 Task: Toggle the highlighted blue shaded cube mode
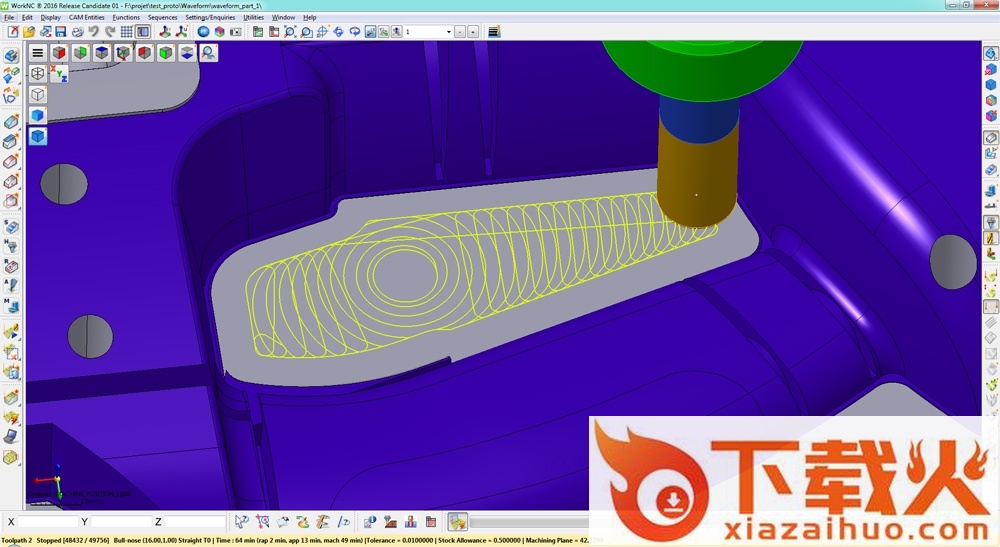pos(38,136)
